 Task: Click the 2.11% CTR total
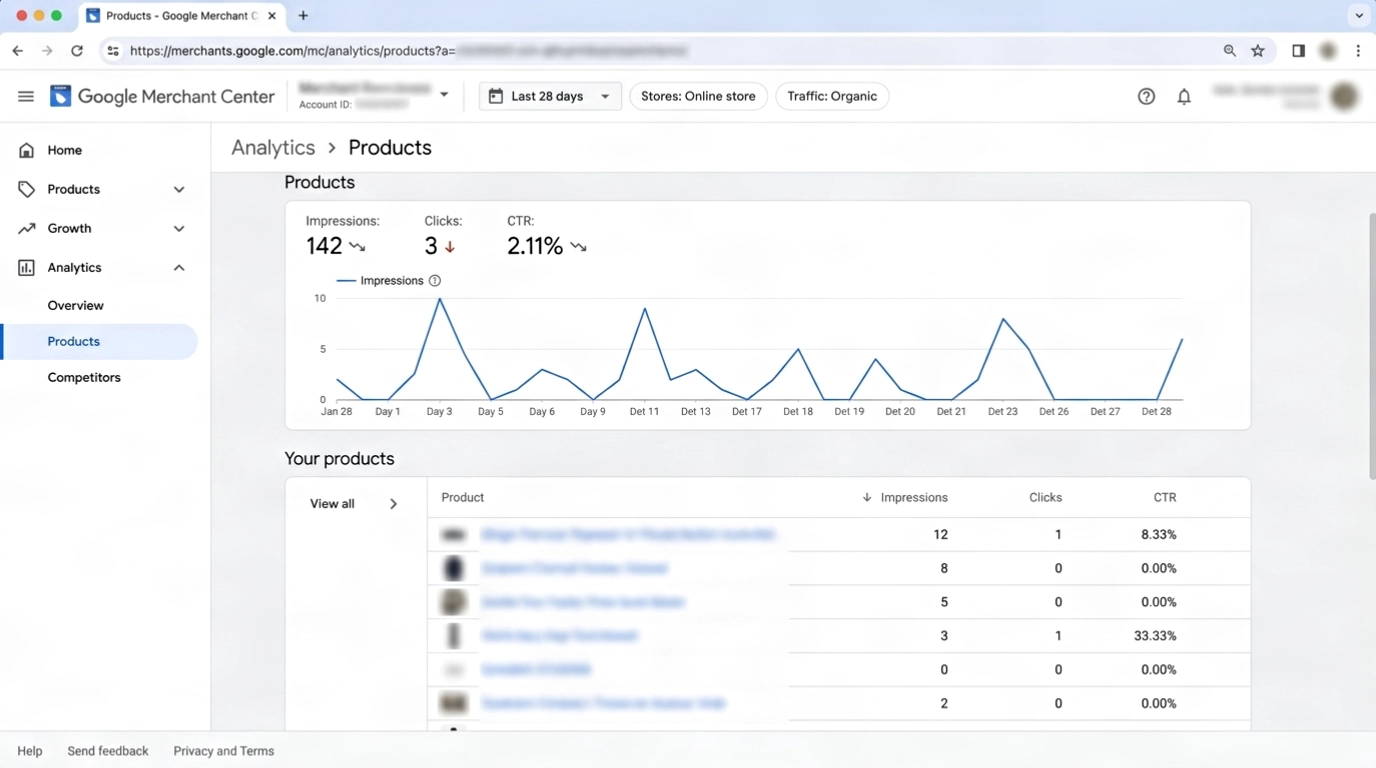click(535, 246)
